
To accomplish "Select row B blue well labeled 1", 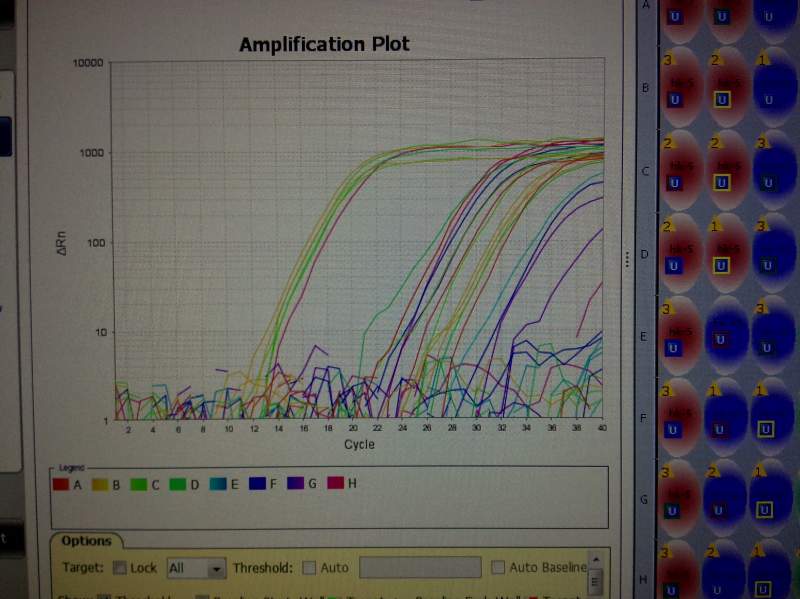I will (x=774, y=87).
